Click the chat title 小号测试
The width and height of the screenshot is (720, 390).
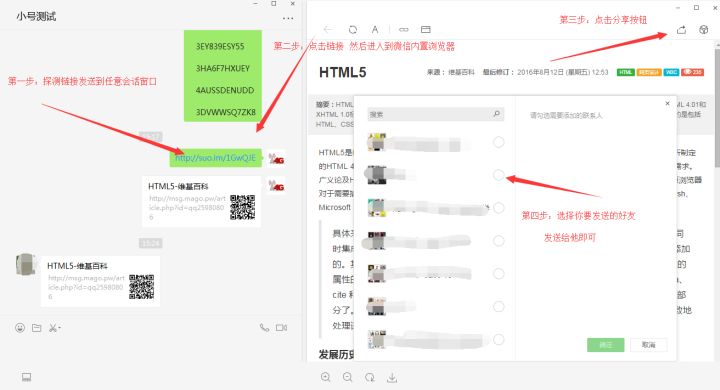coord(36,17)
